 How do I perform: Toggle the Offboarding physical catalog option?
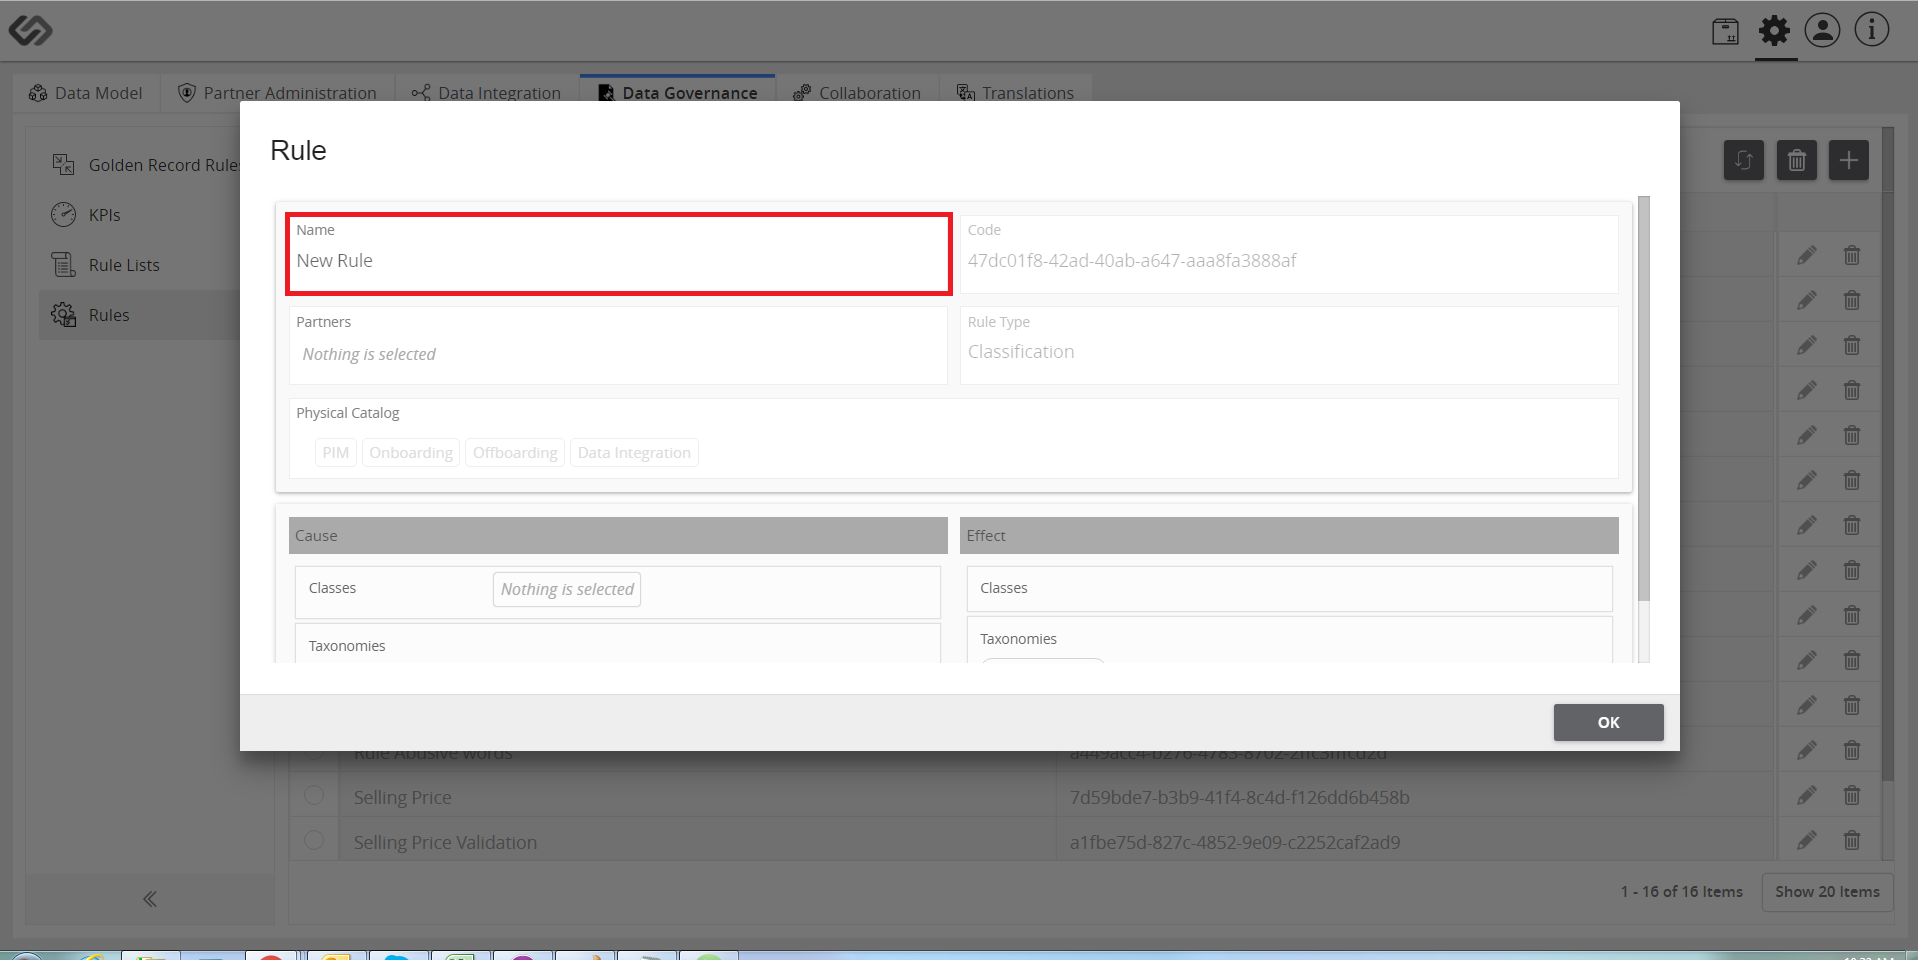pyautogui.click(x=515, y=453)
